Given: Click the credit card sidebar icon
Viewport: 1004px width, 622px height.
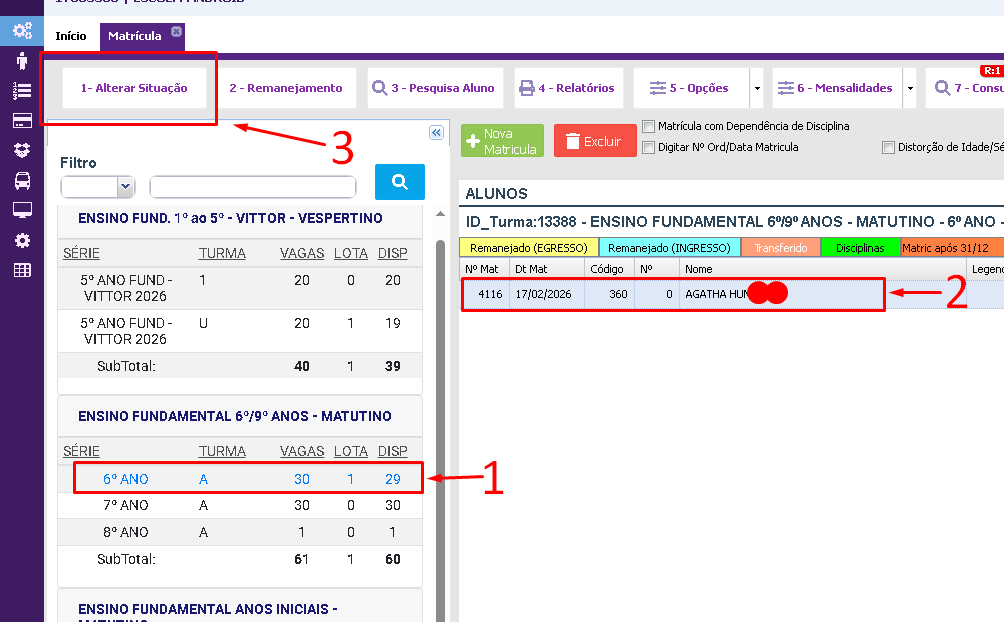Looking at the screenshot, I should pyautogui.click(x=22, y=121).
